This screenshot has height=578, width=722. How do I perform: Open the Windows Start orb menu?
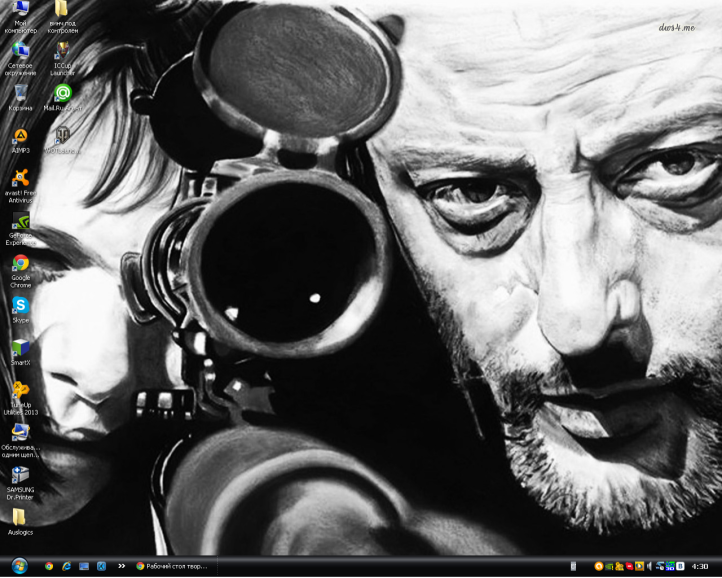coord(20,566)
